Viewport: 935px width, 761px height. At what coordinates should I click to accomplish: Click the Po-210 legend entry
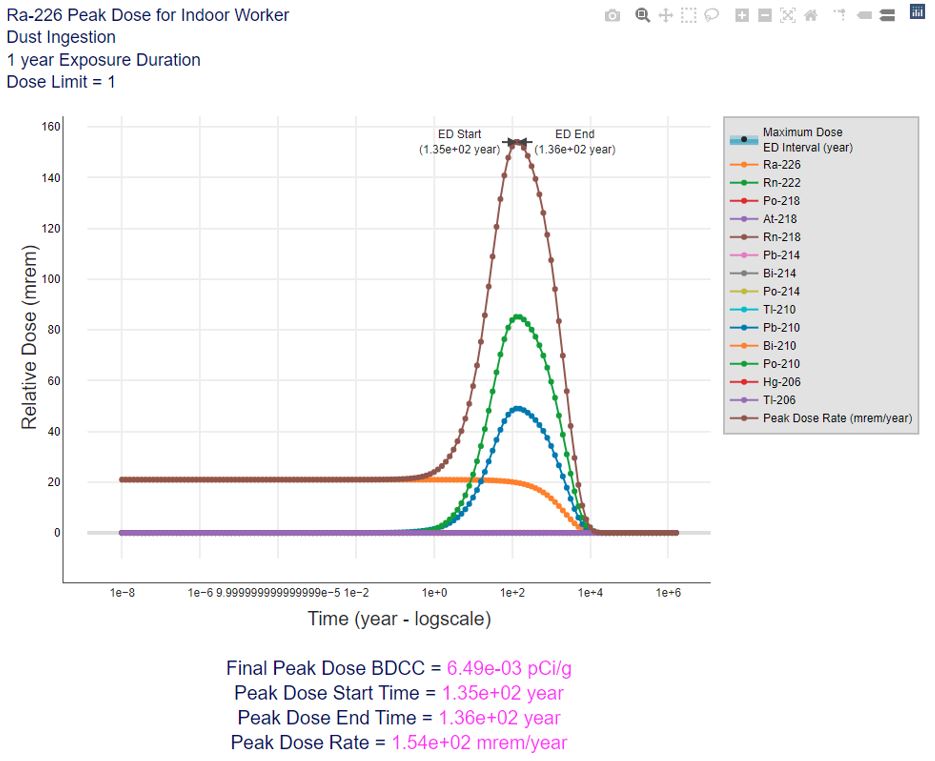point(781,364)
